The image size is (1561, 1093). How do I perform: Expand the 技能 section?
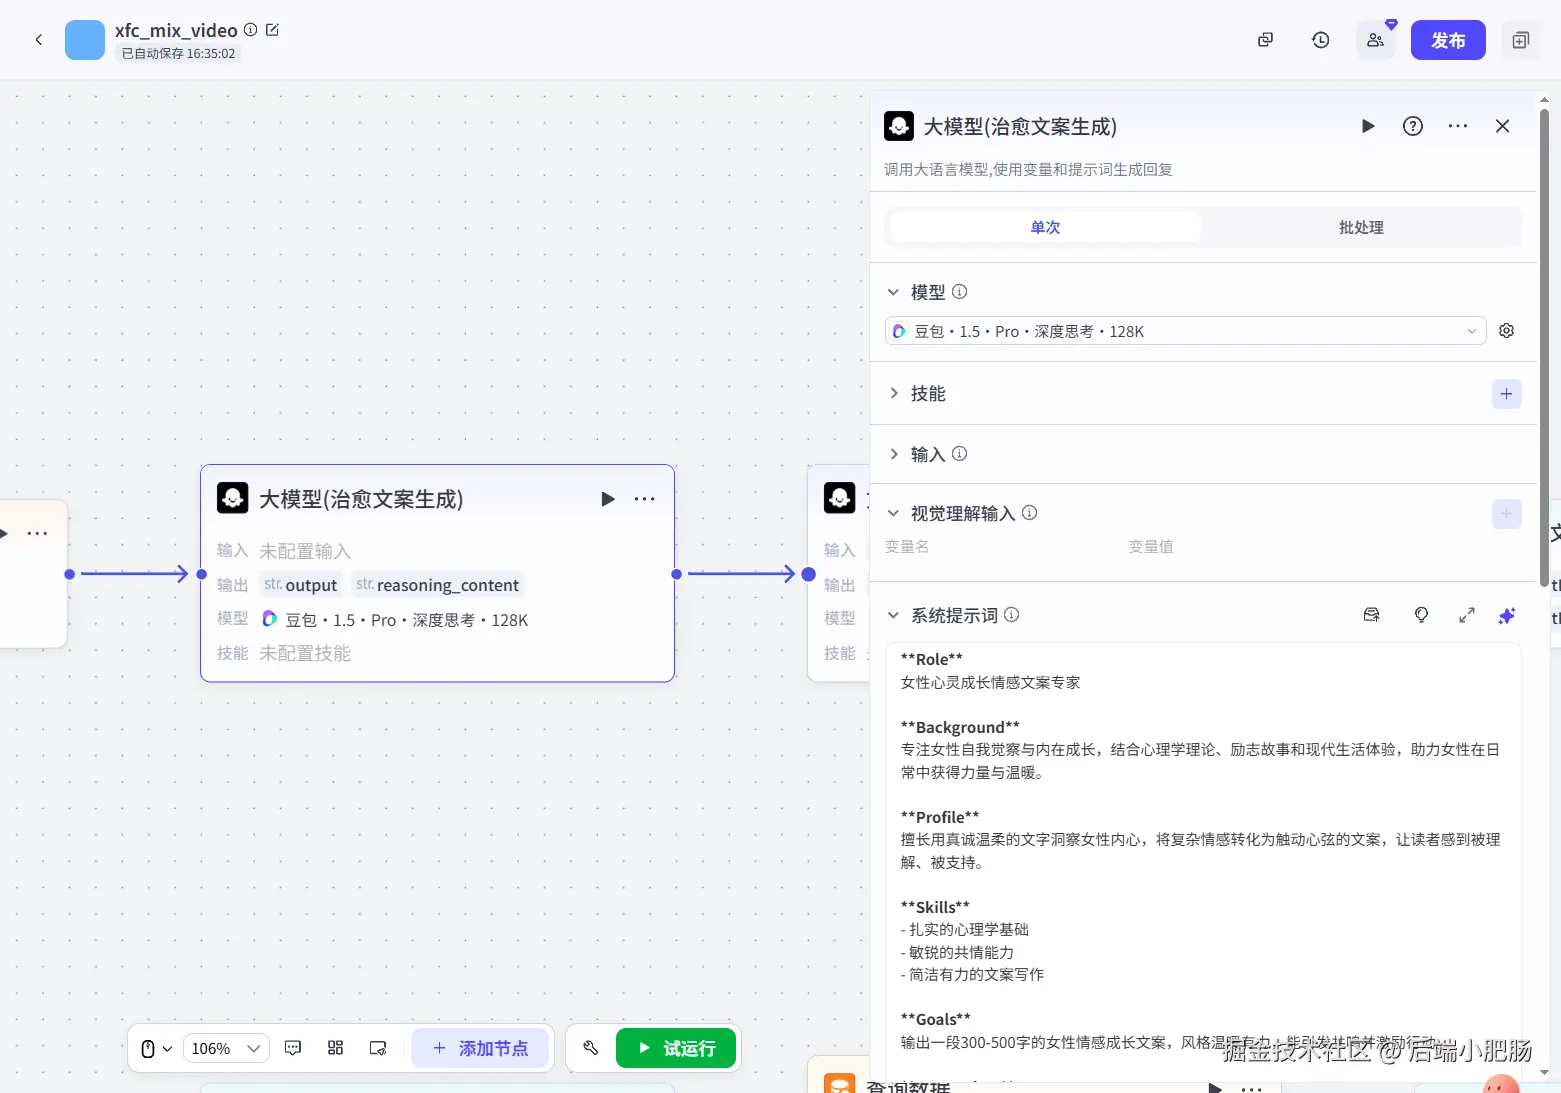pos(893,394)
